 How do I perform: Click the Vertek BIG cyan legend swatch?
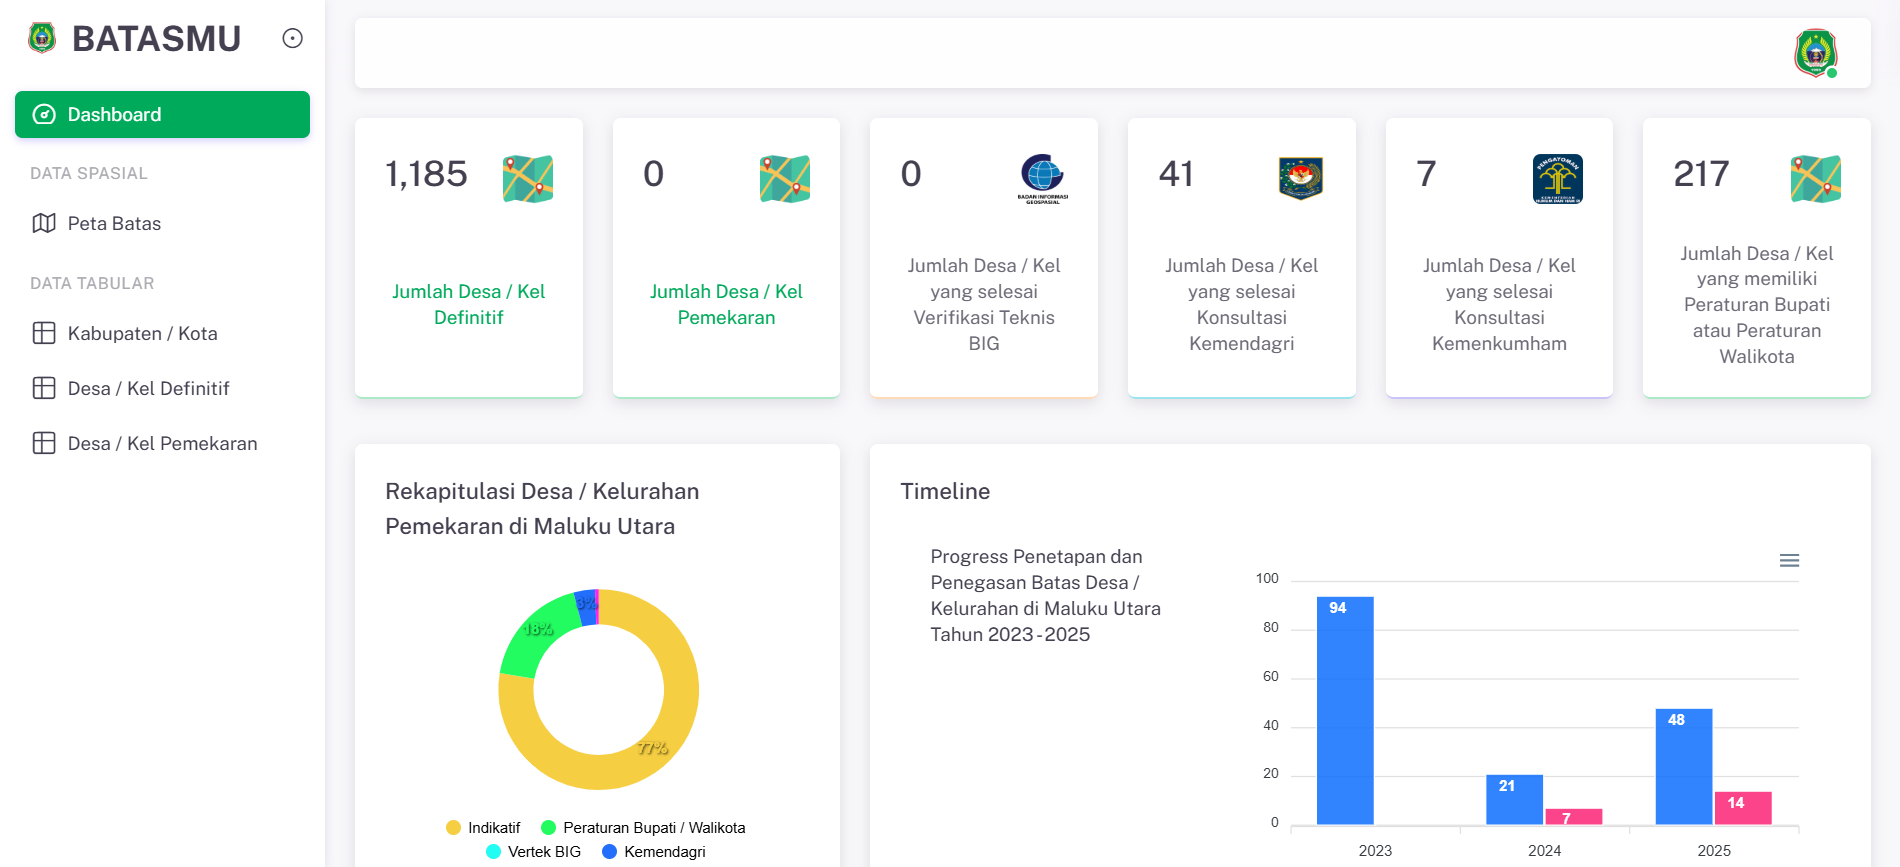[493, 852]
